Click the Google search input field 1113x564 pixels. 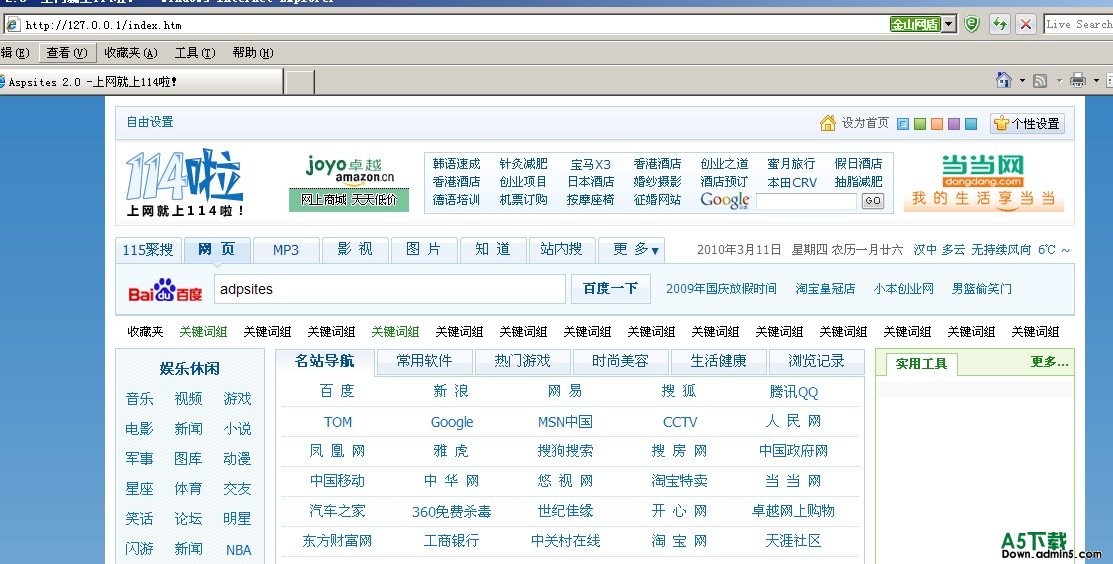(806, 201)
